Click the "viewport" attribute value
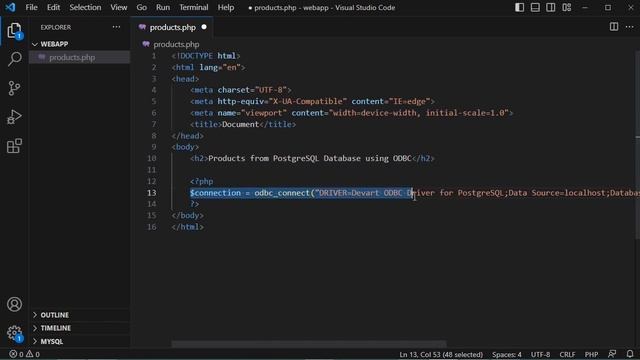This screenshot has width=640, height=360. point(264,113)
